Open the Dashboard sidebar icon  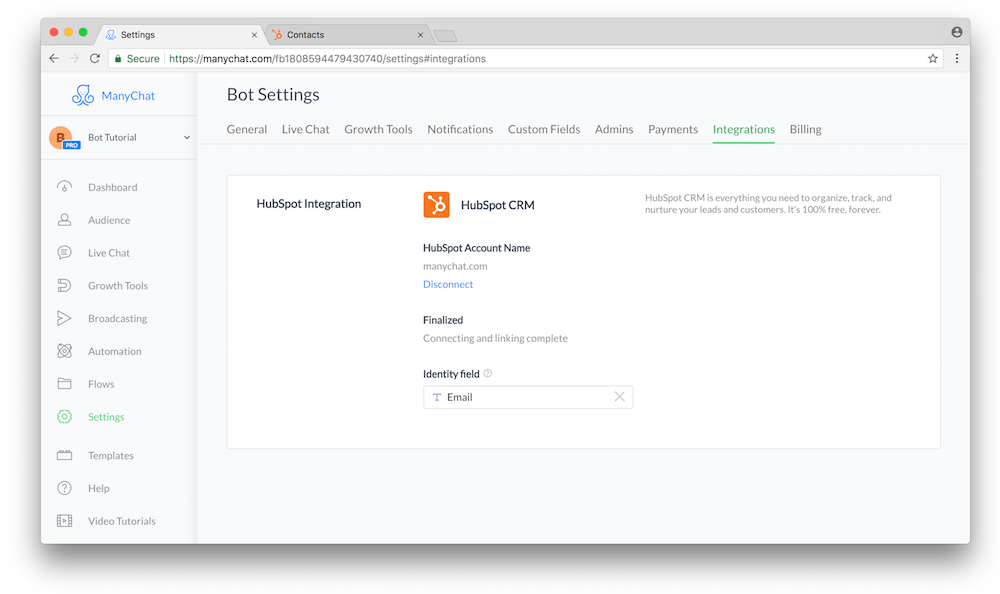point(64,187)
